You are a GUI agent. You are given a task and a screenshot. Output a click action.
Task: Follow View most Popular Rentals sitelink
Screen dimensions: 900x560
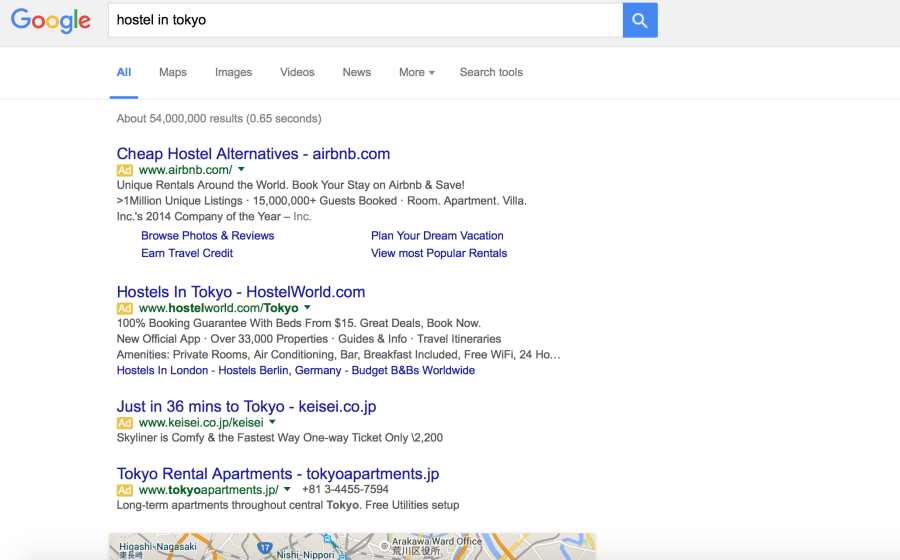(439, 254)
